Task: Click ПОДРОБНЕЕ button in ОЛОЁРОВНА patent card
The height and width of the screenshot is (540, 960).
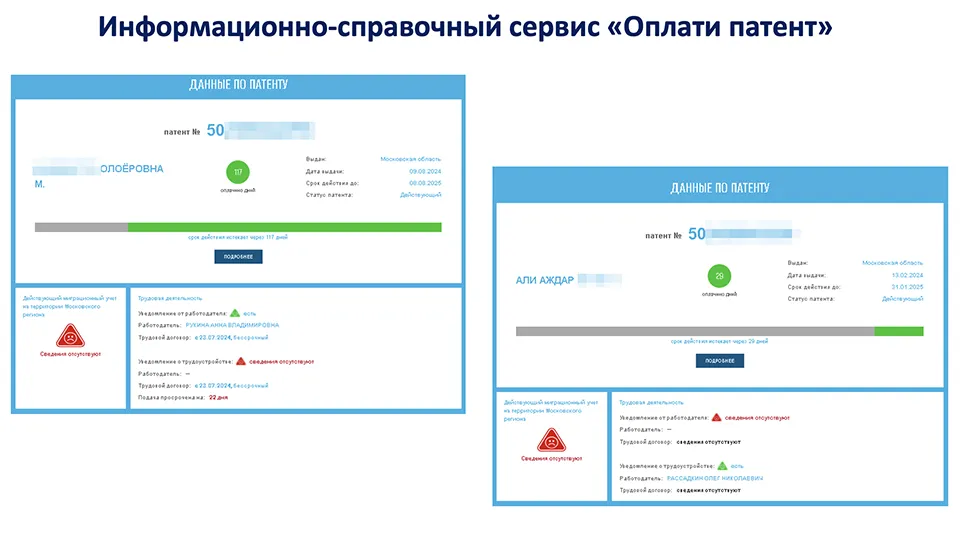Action: (x=238, y=257)
